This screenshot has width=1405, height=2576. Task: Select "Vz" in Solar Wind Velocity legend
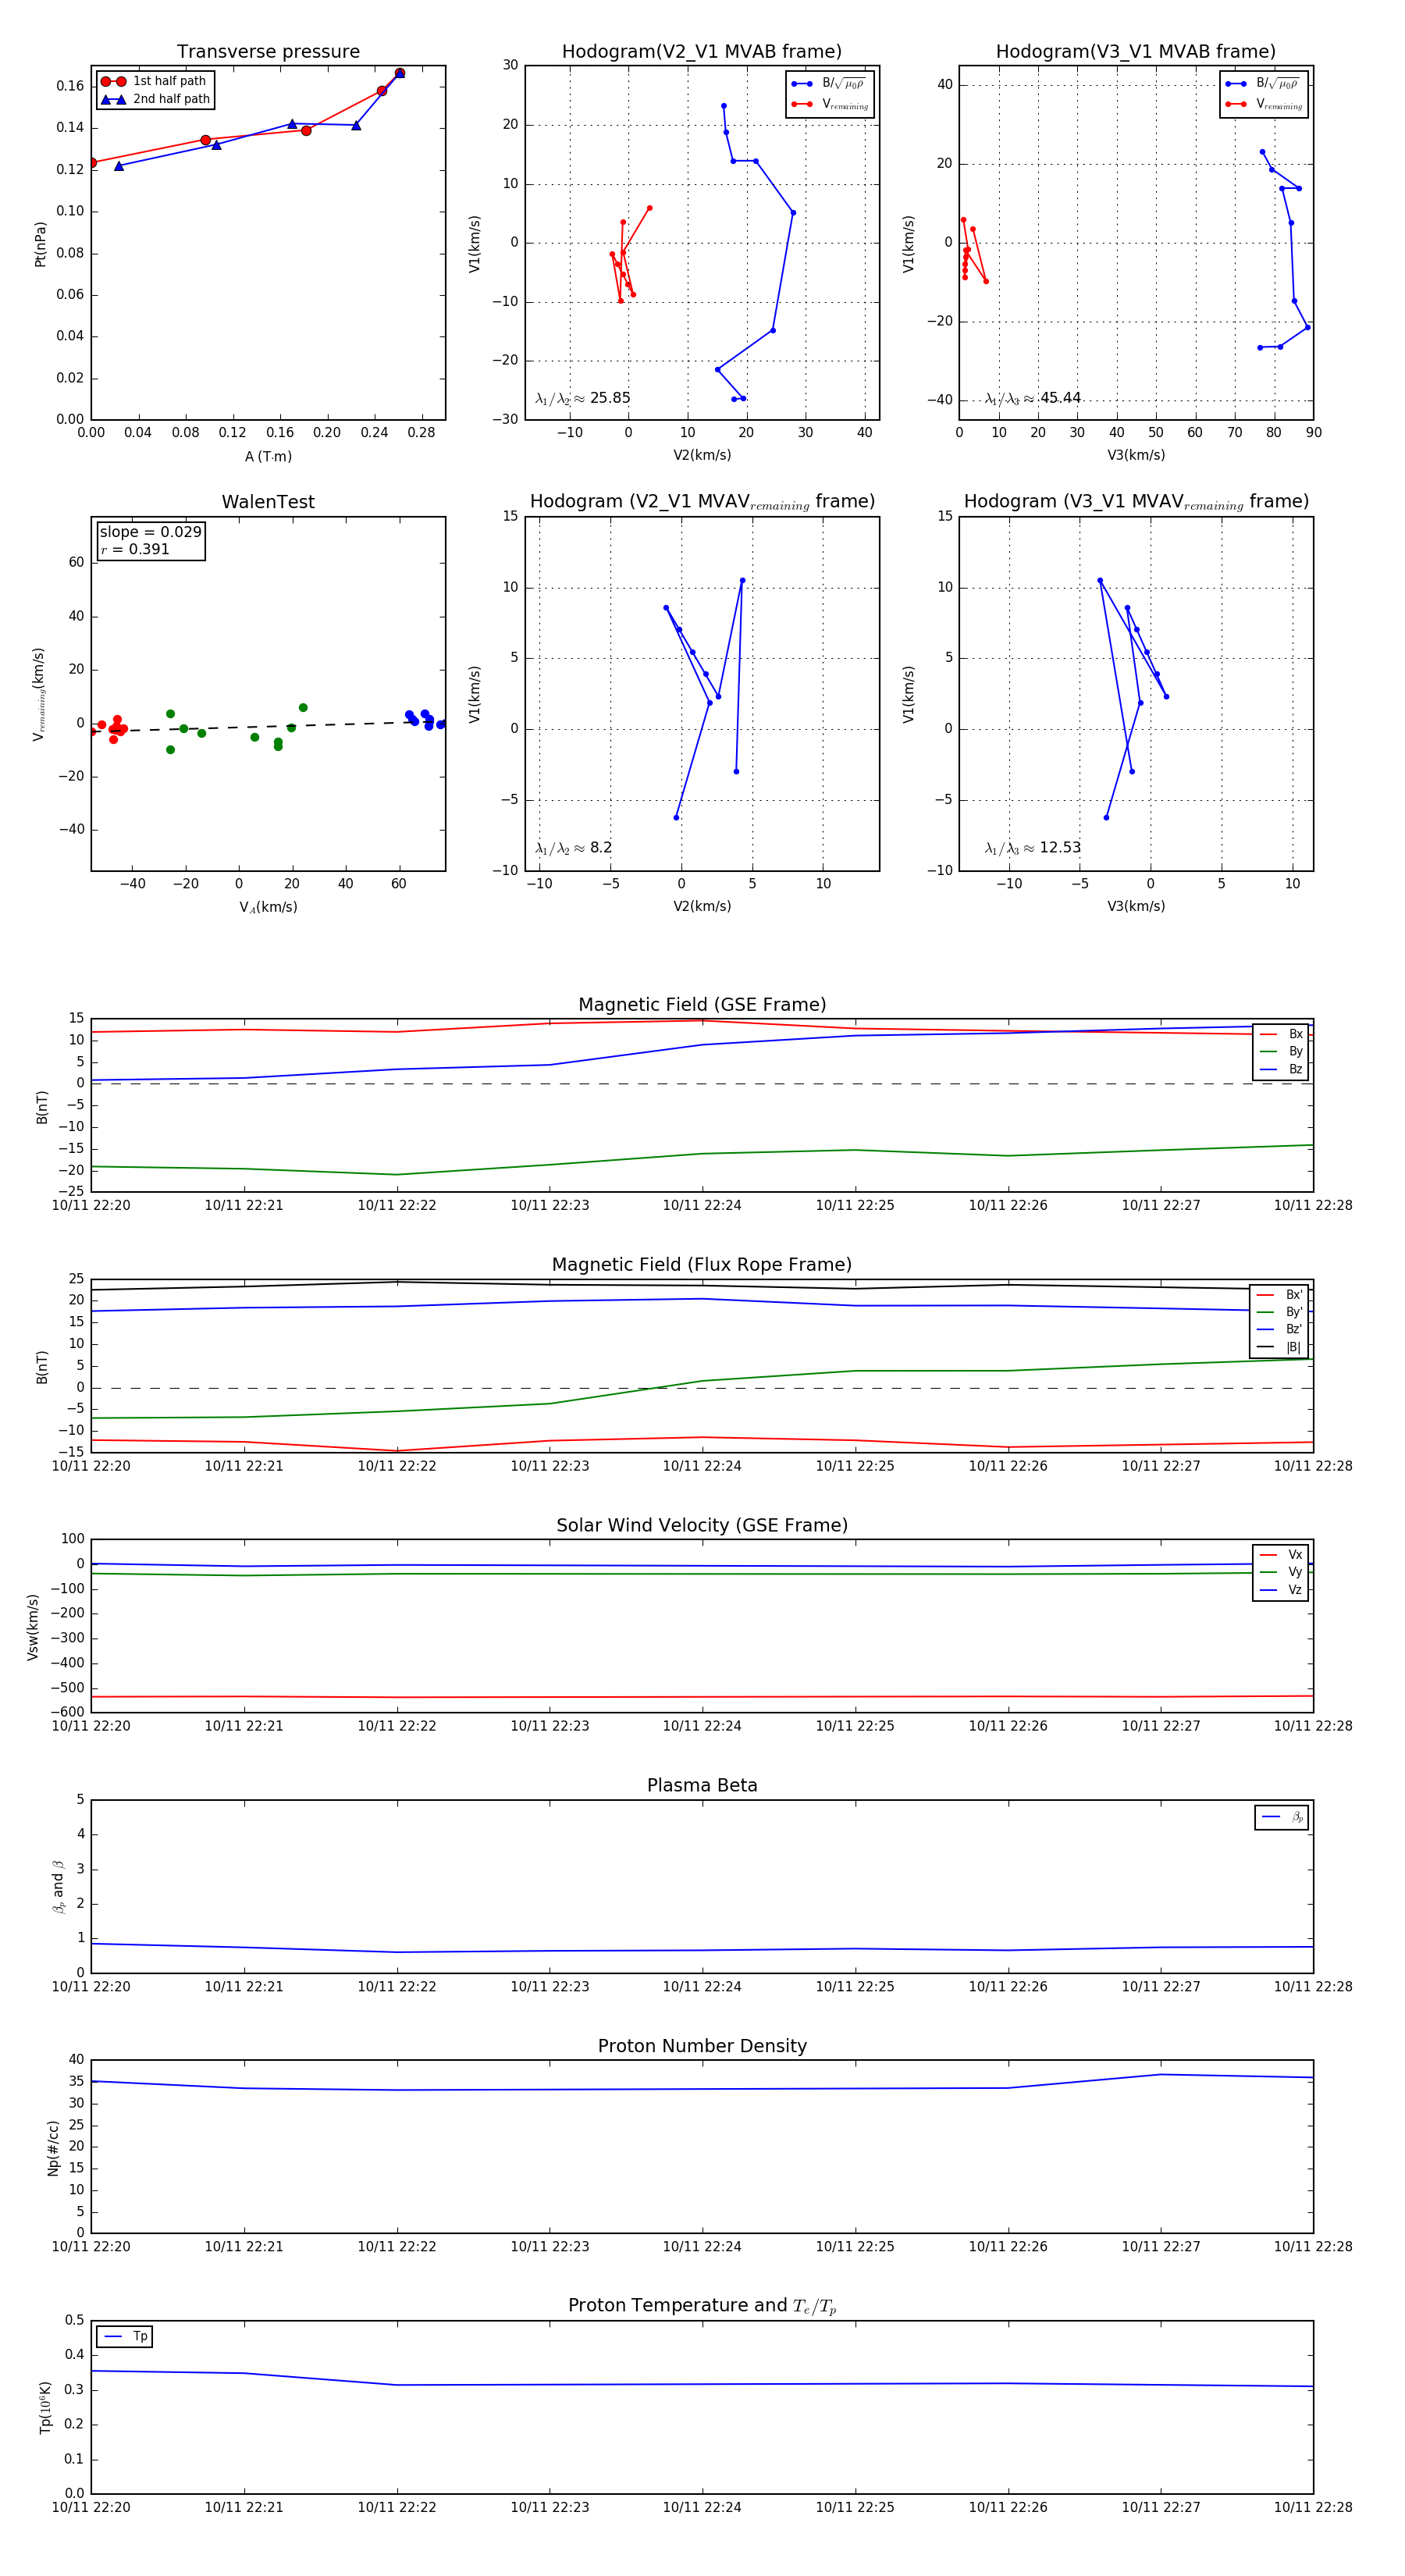[x=1282, y=1590]
